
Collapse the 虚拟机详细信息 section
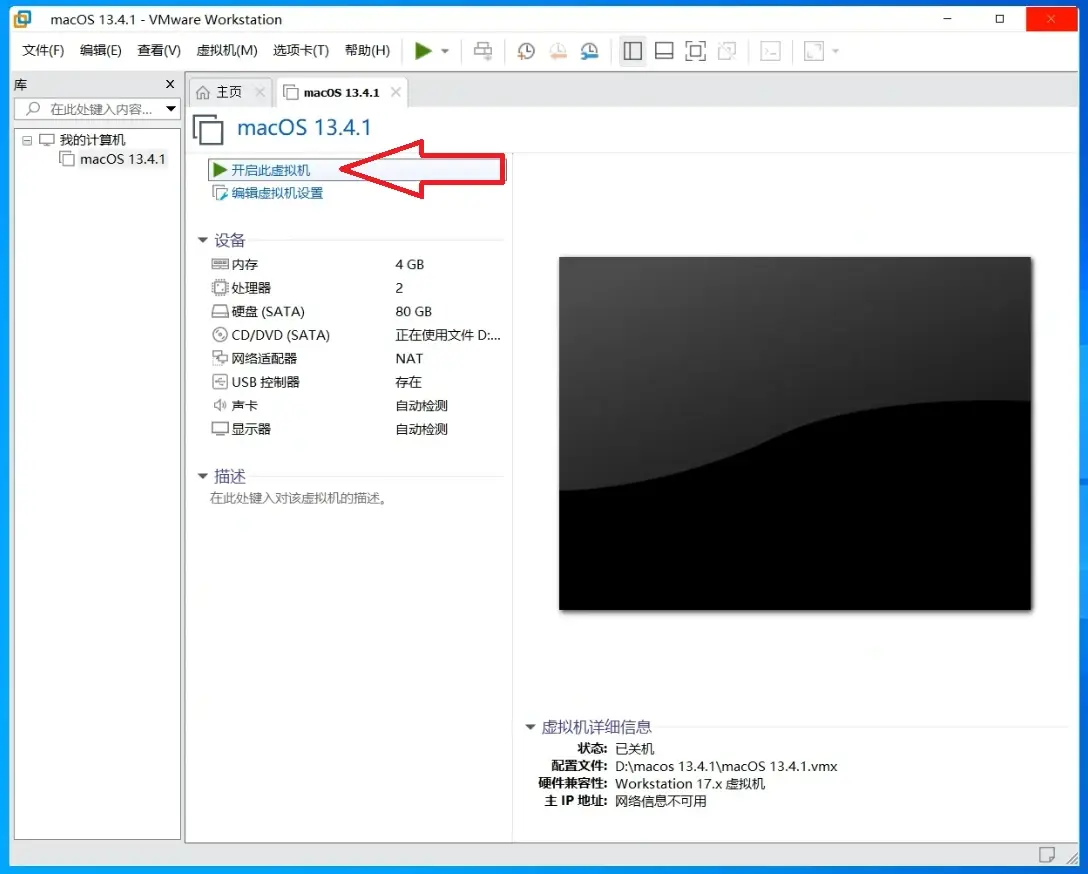530,727
